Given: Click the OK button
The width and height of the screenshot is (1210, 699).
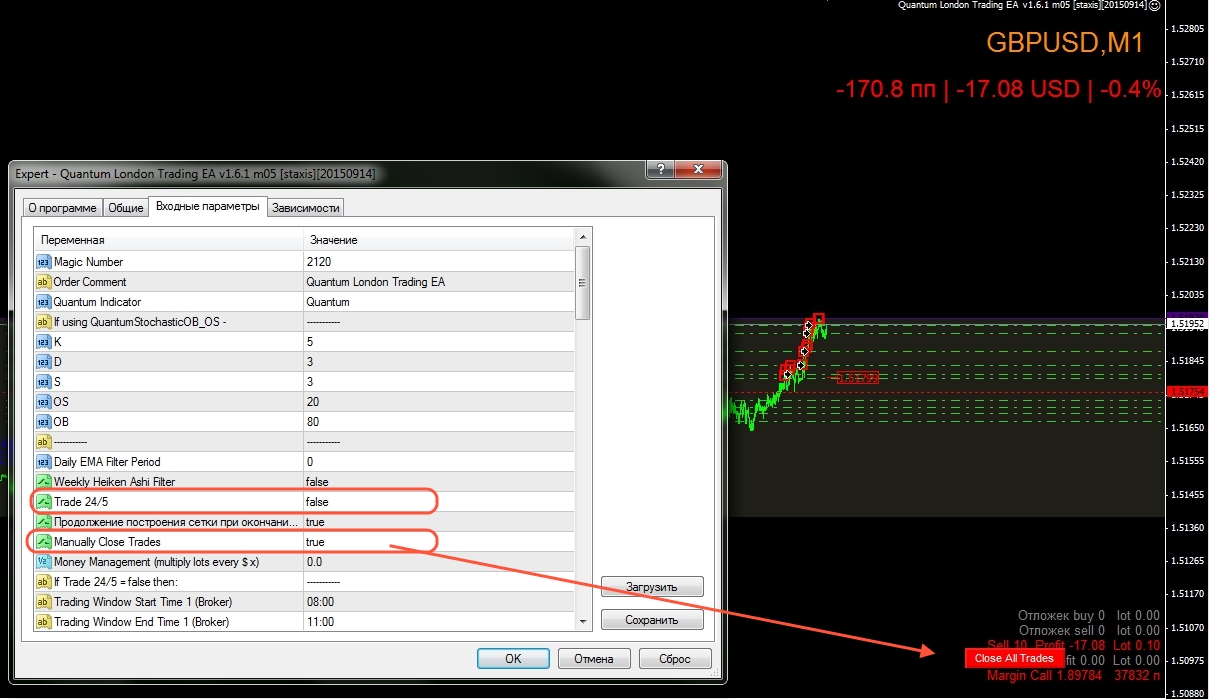Looking at the screenshot, I should click(513, 659).
